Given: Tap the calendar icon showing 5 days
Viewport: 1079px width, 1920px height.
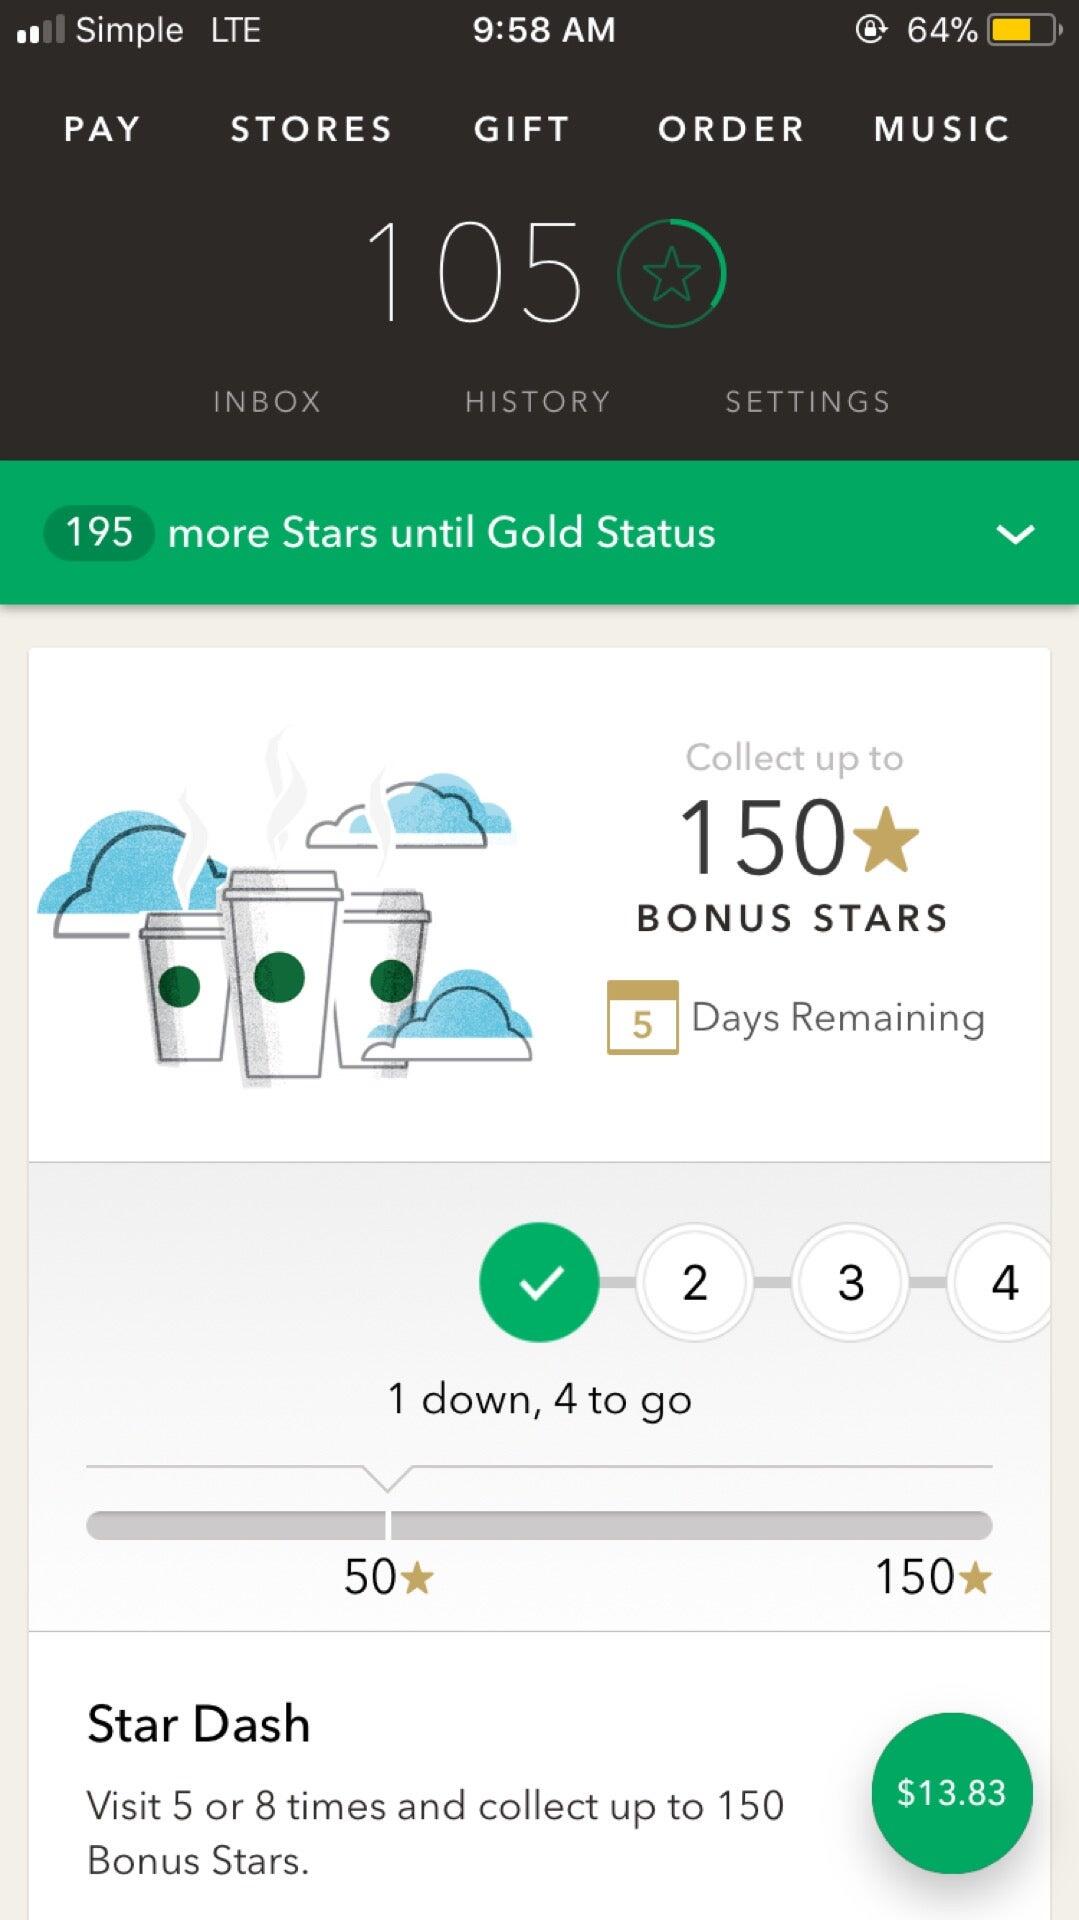Looking at the screenshot, I should 642,1017.
